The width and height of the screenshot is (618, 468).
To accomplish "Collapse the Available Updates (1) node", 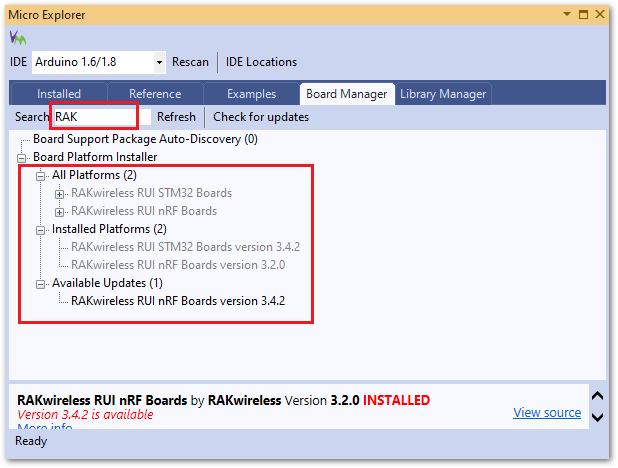I will point(41,284).
